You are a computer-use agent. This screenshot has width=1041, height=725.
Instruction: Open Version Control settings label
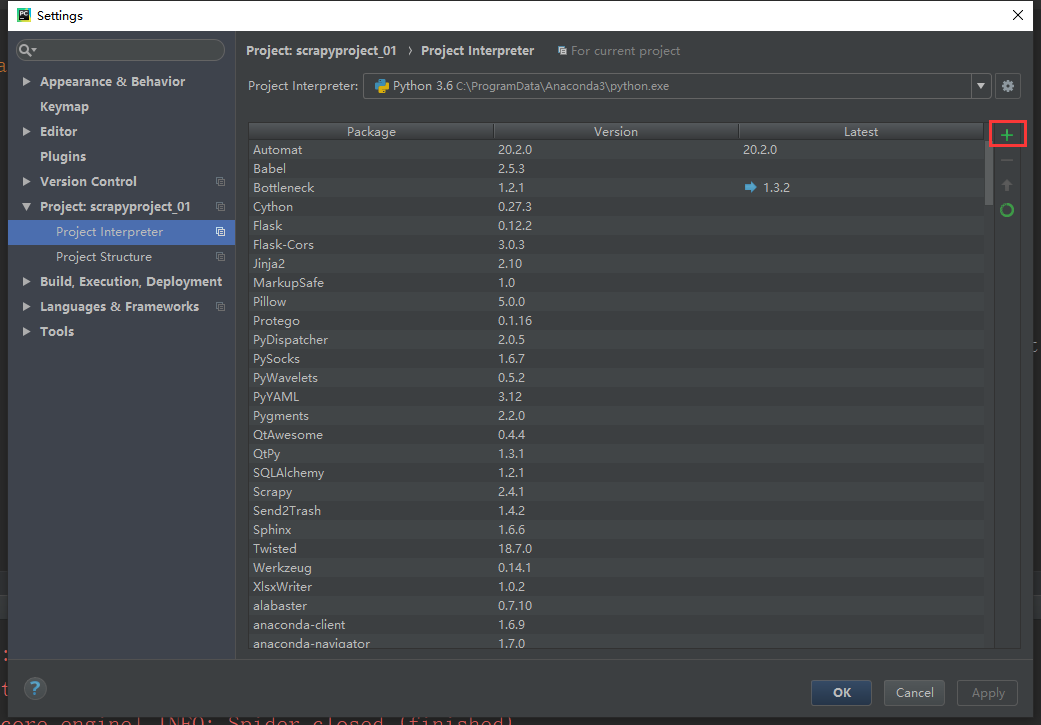[88, 181]
